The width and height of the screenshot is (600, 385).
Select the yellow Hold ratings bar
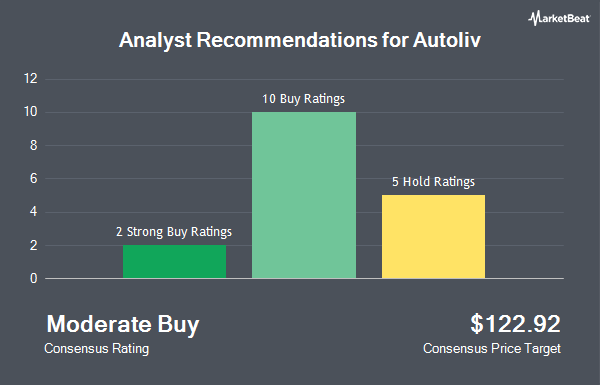coord(434,237)
